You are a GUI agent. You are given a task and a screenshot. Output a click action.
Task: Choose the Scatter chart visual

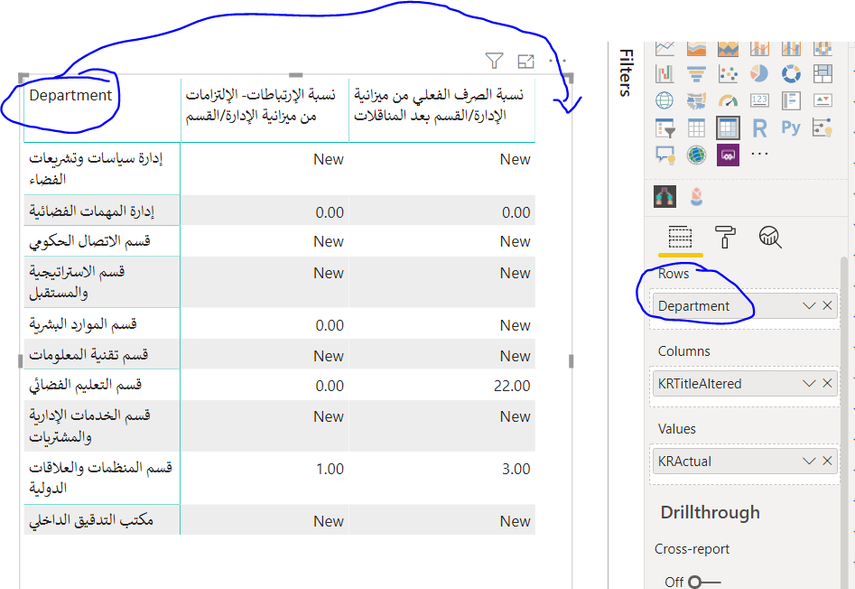coord(728,74)
